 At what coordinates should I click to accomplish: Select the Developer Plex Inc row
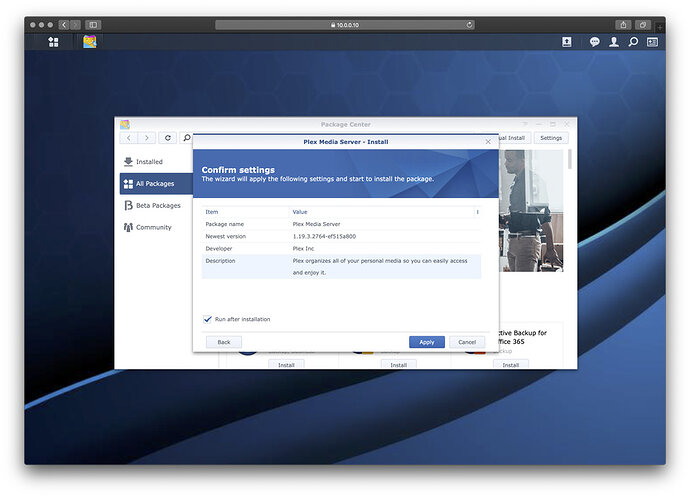[x=341, y=249]
